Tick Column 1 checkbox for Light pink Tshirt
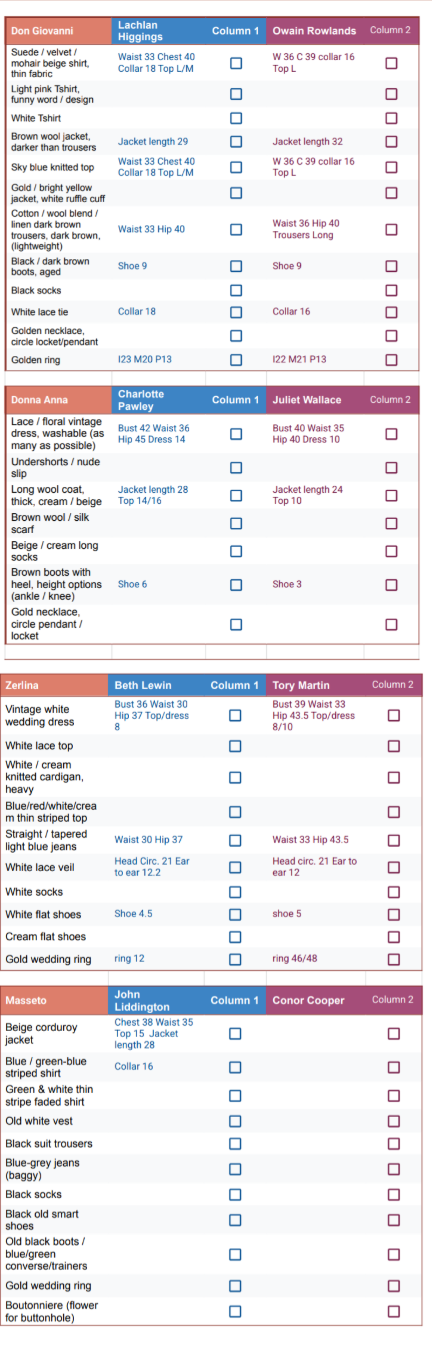Image resolution: width=432 pixels, height=1346 pixels. pos(235,95)
